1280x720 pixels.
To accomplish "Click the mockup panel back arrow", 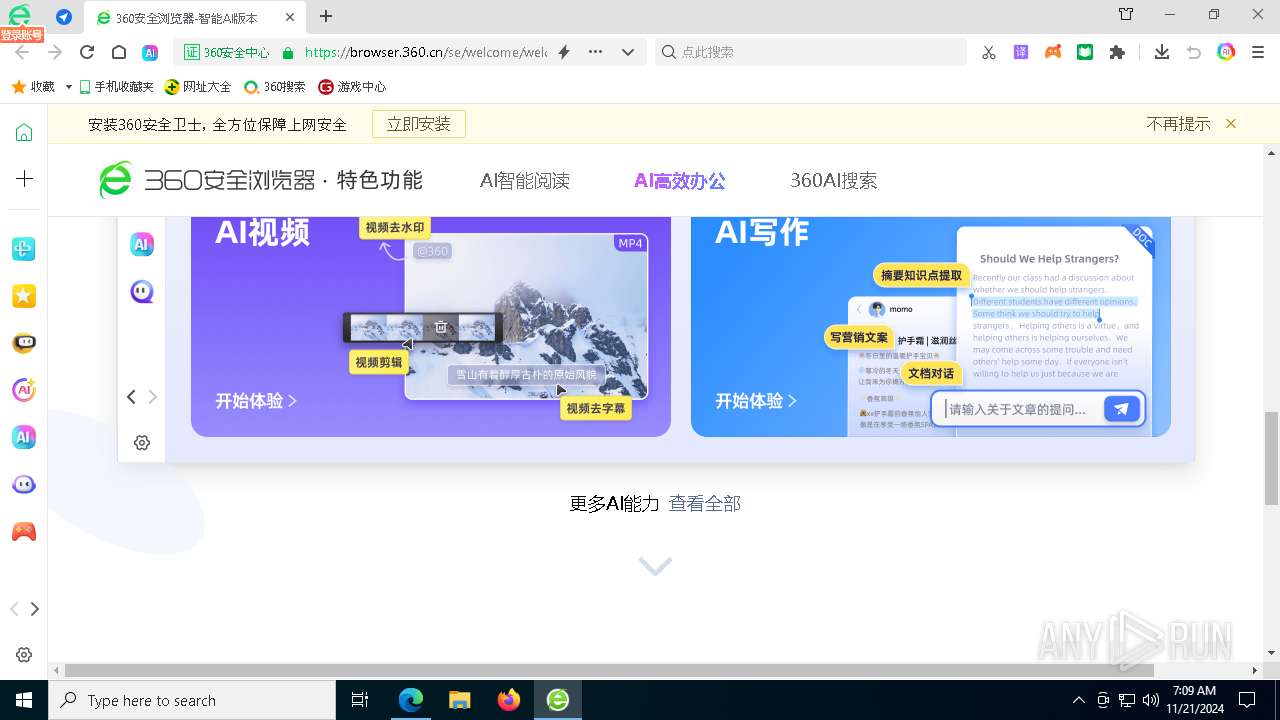I will pos(131,397).
